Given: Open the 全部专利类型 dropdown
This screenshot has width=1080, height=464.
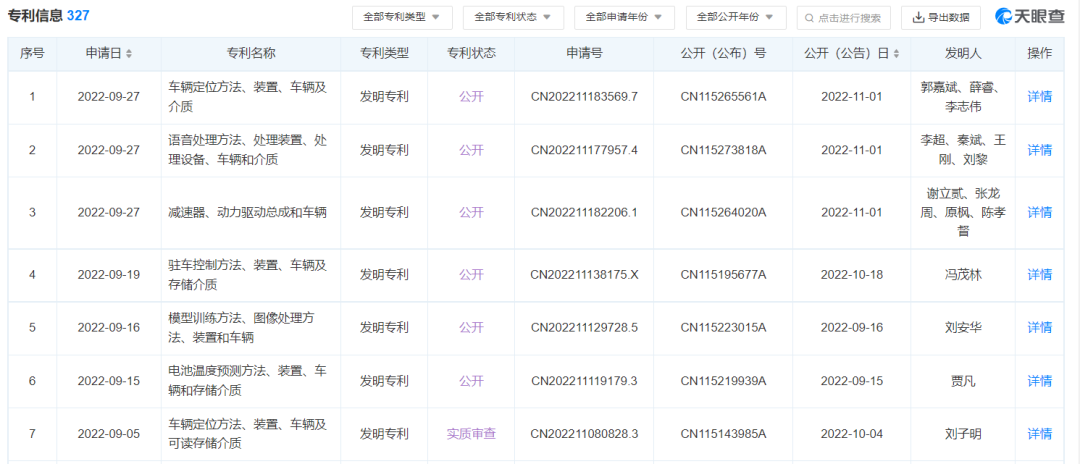Looking at the screenshot, I should pos(402,18).
